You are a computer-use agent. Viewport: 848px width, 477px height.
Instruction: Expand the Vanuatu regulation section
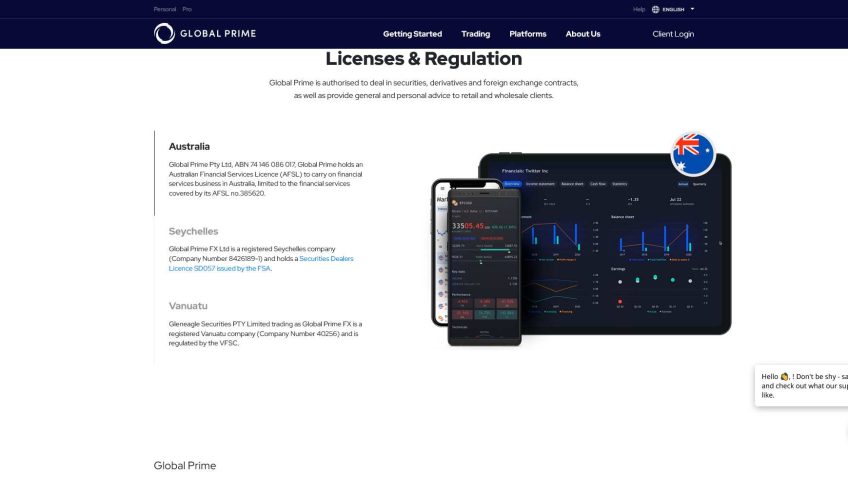[x=189, y=306]
